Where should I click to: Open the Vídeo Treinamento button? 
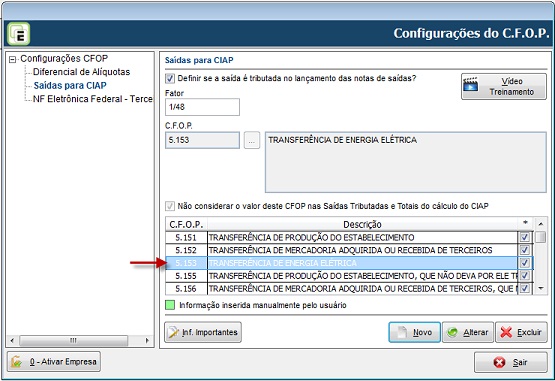(504, 86)
